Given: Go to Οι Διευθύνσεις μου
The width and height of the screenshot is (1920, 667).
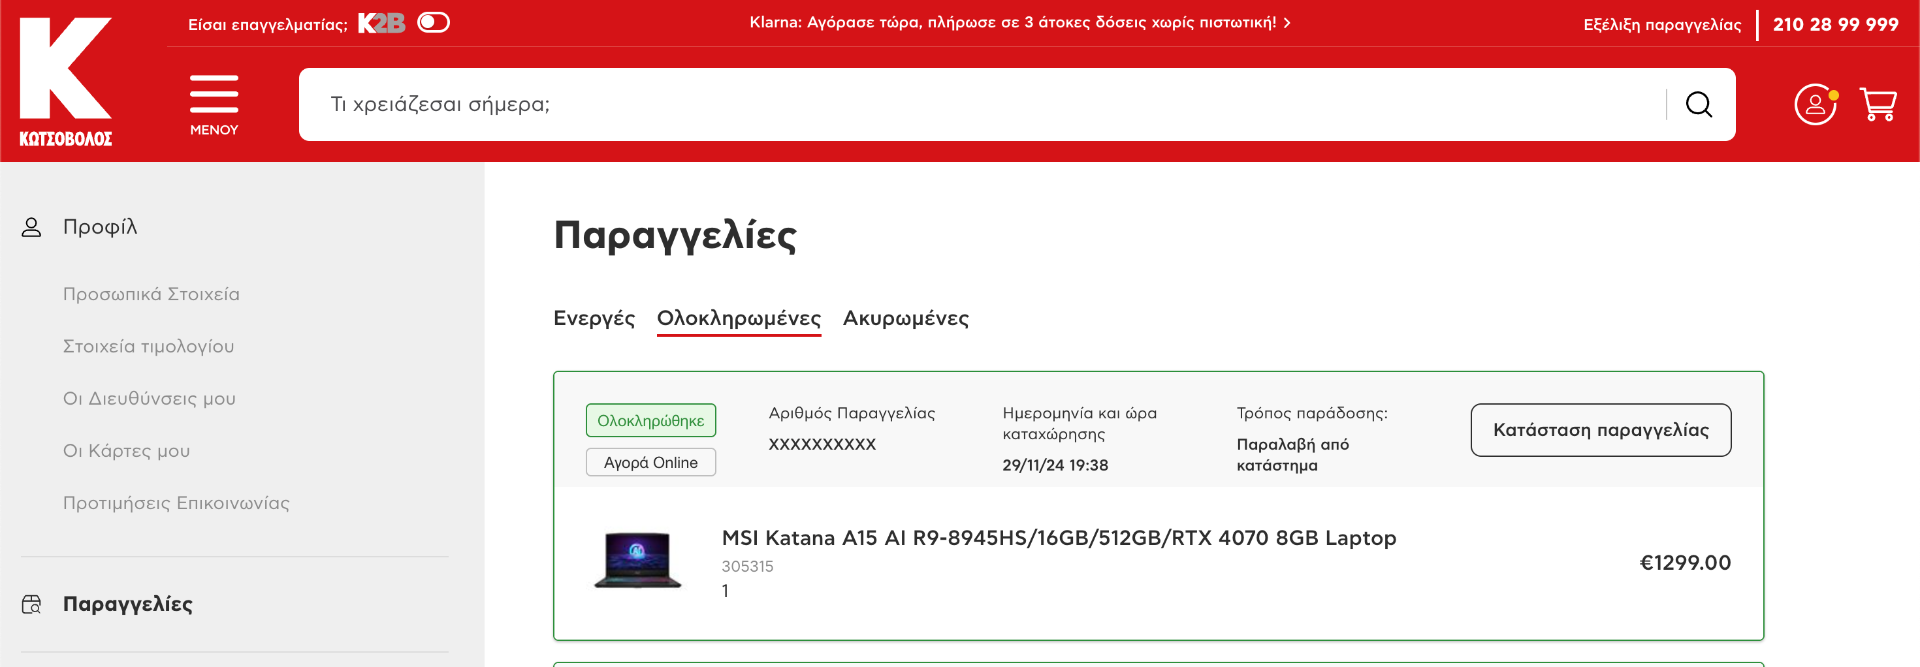Looking at the screenshot, I should coord(150,398).
